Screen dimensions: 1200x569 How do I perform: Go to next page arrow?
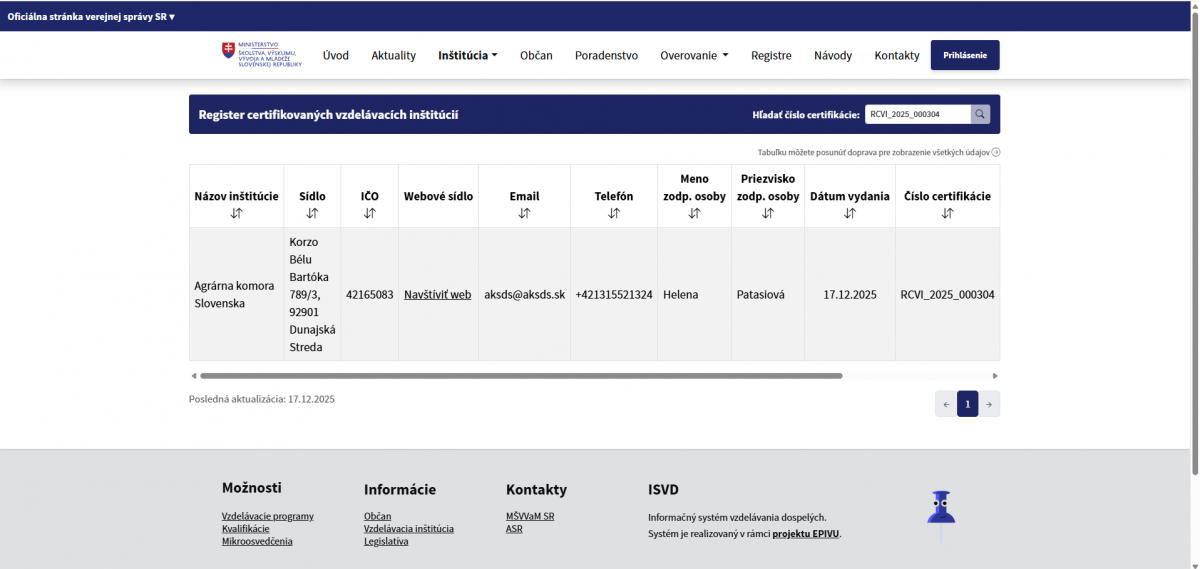point(989,404)
